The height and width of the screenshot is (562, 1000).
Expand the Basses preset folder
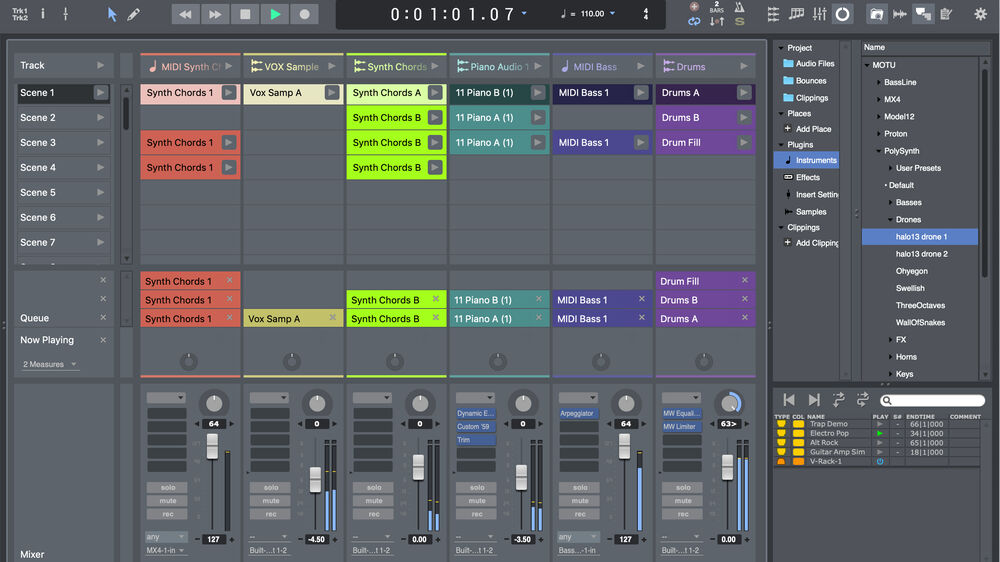pos(889,202)
